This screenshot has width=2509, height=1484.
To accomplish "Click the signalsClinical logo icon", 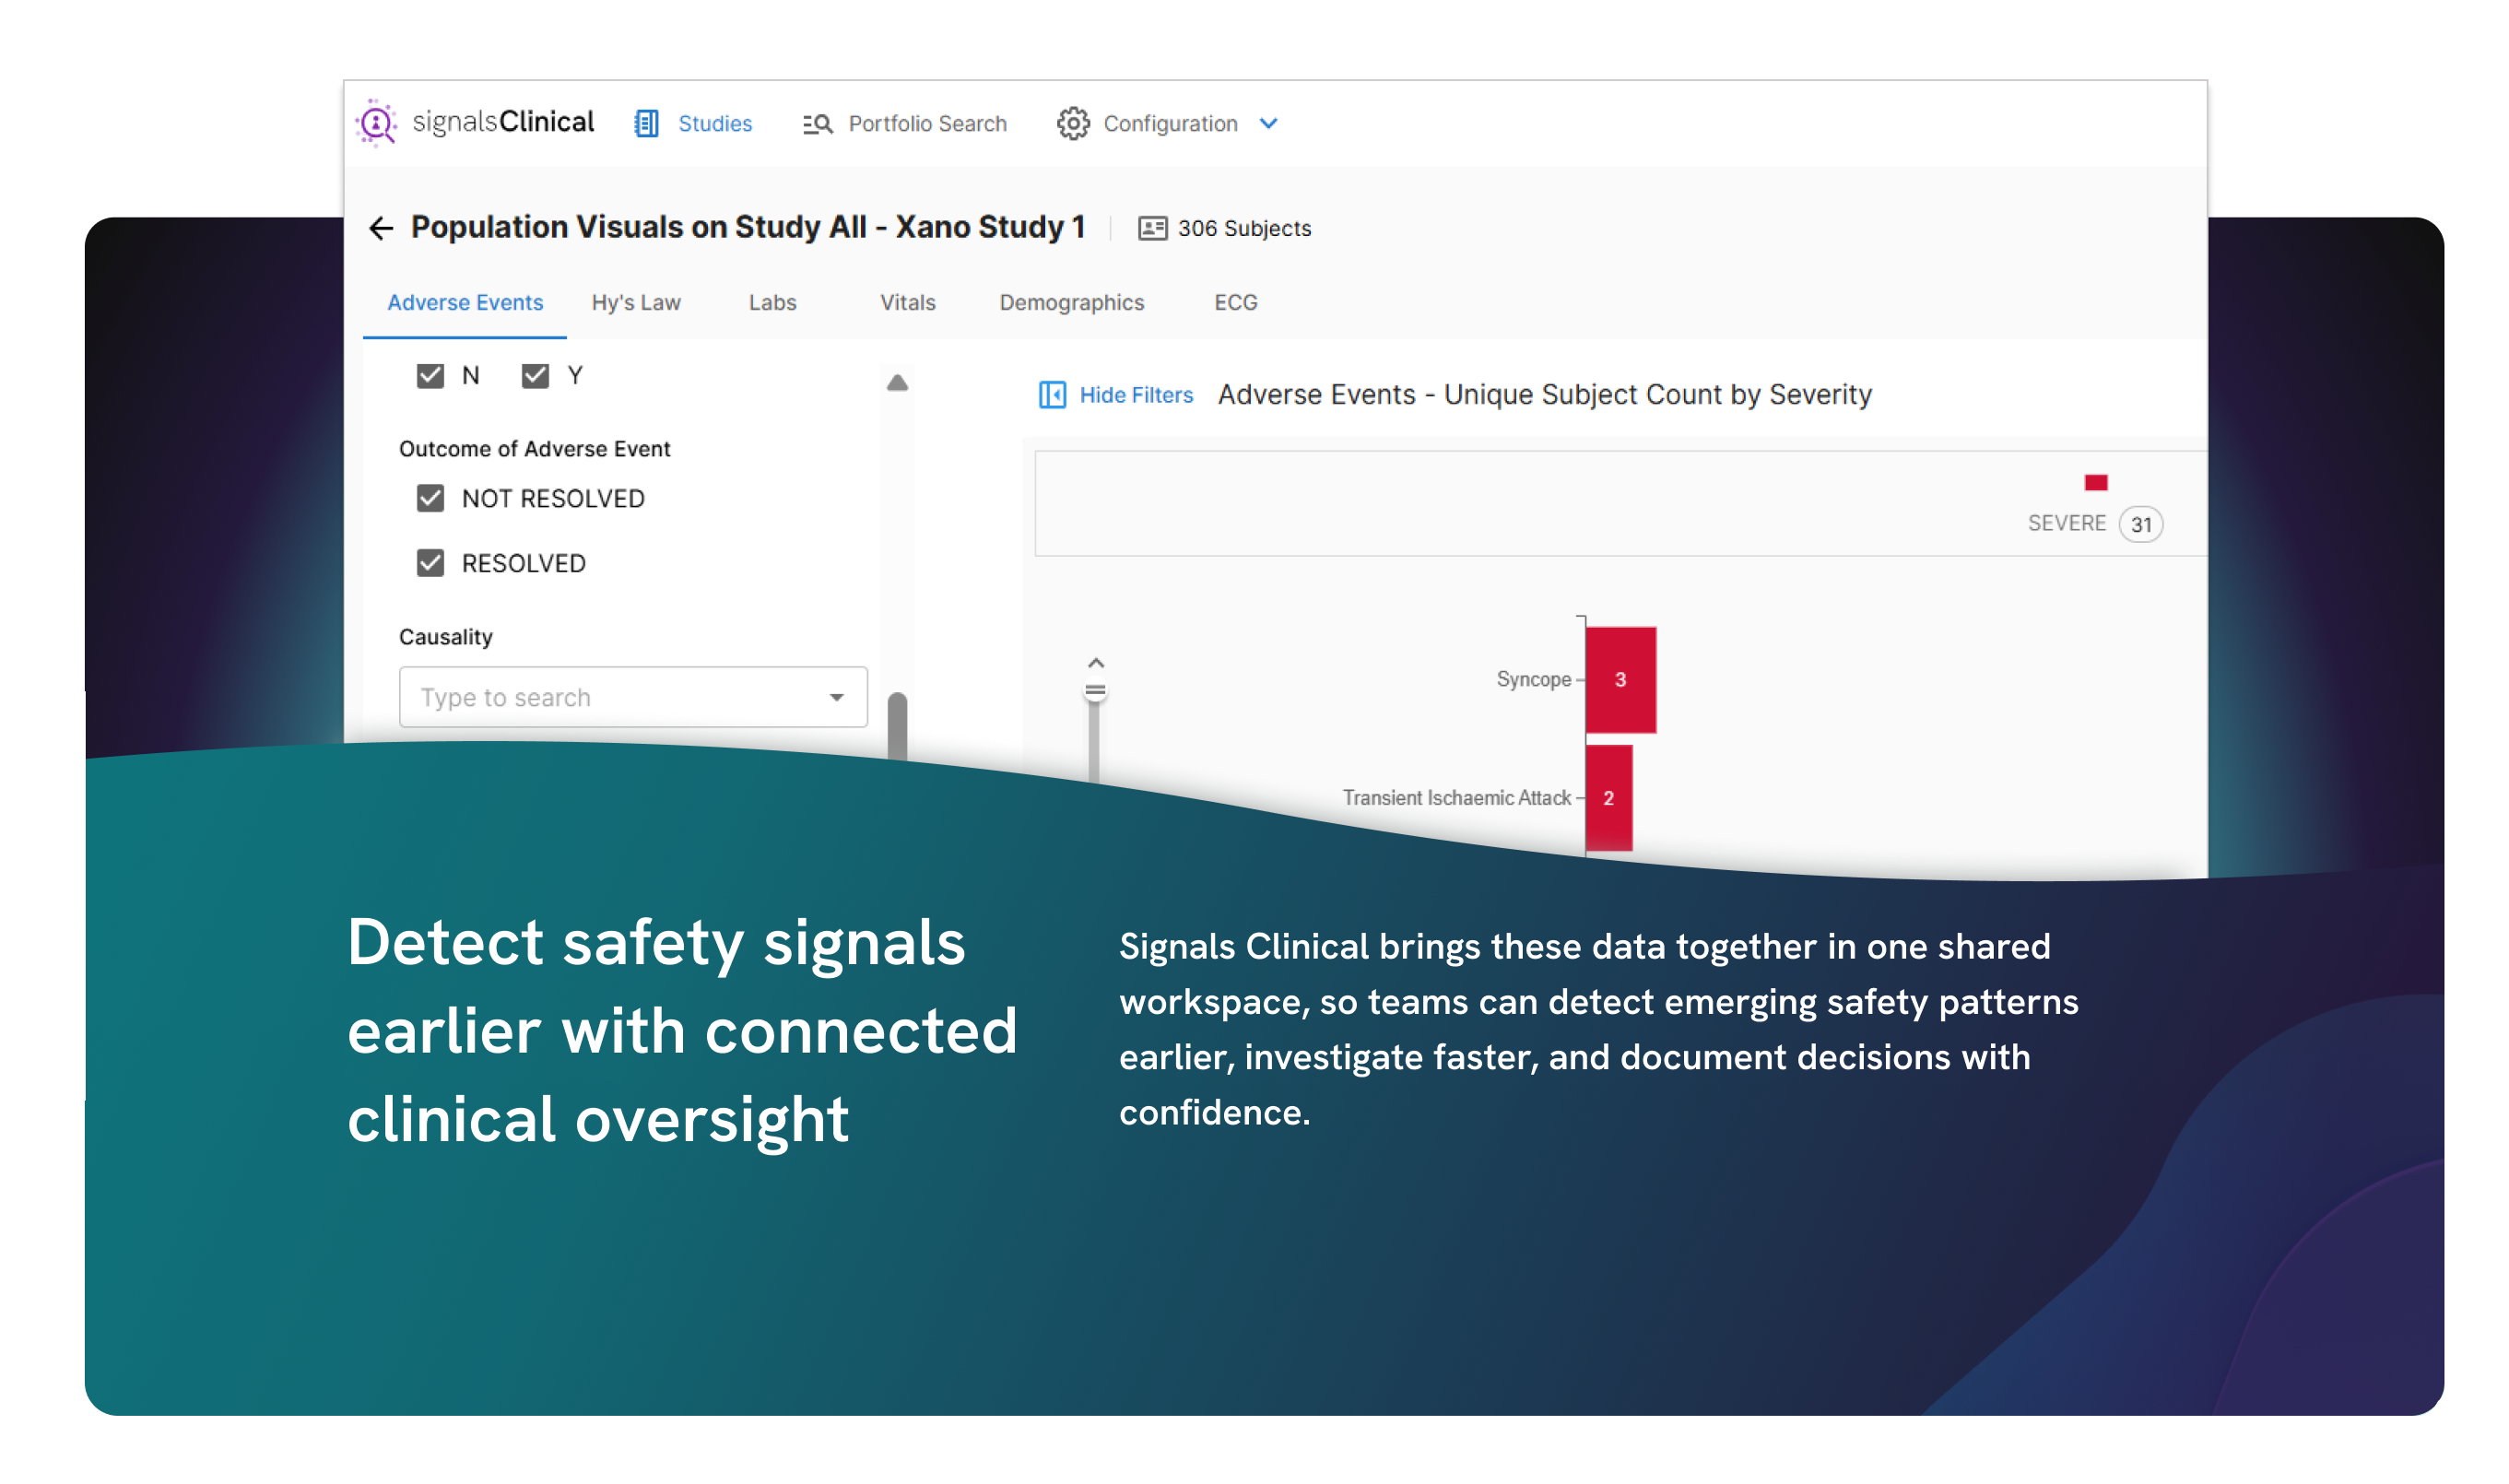I will point(377,122).
